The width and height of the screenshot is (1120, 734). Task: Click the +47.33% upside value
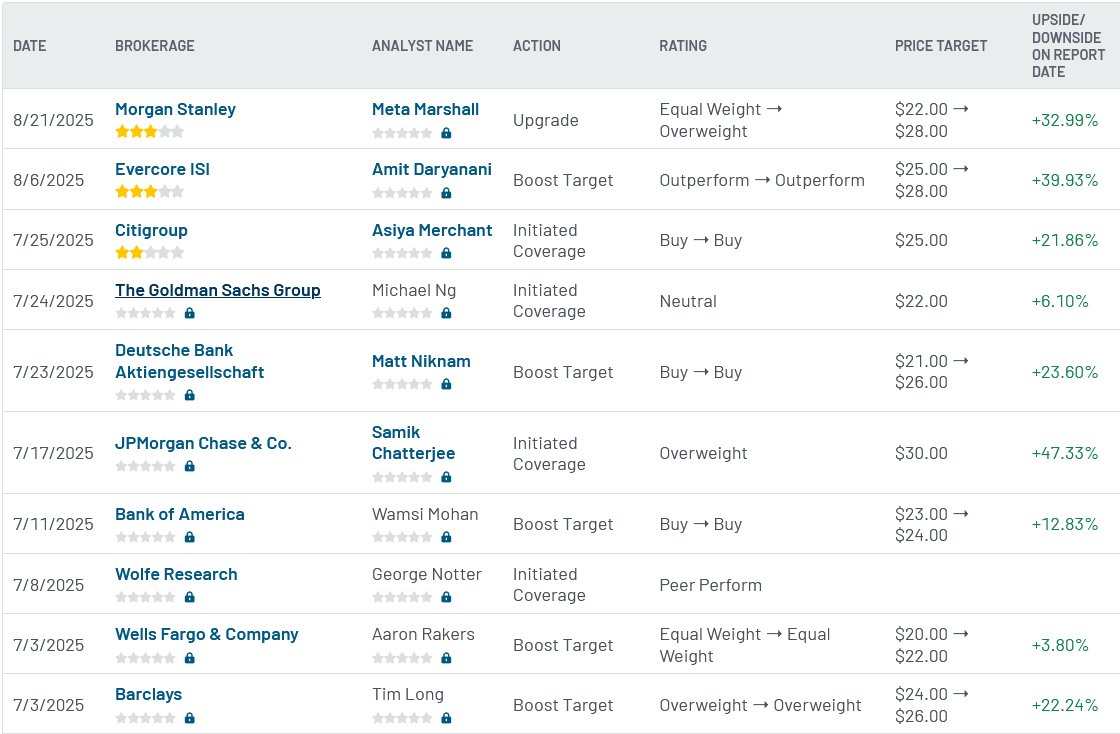1064,453
